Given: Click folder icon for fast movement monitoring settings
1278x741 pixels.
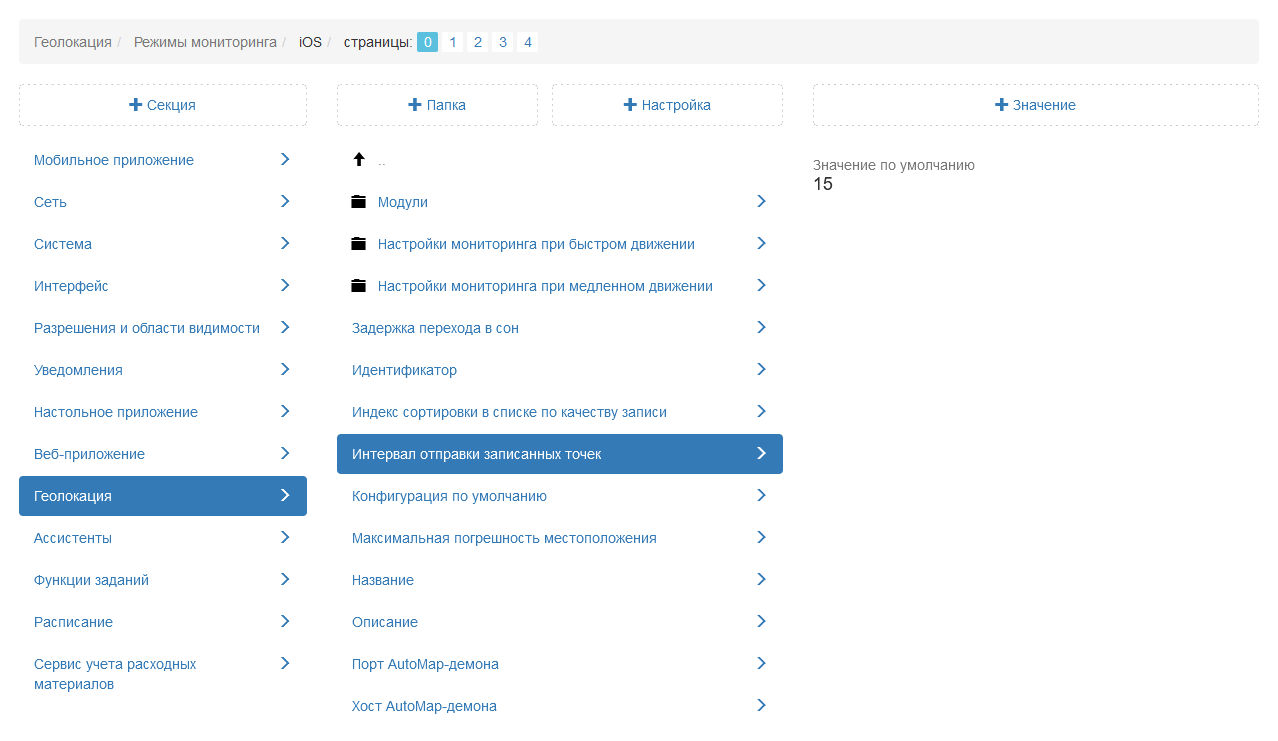Looking at the screenshot, I should (x=359, y=244).
